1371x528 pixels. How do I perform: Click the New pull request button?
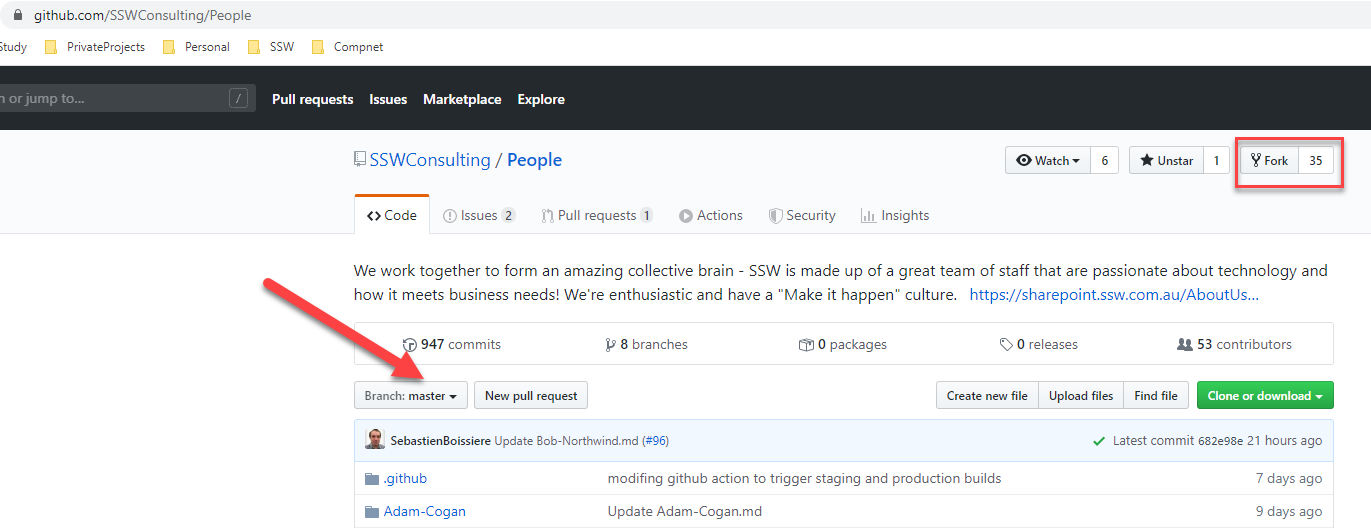tap(531, 396)
